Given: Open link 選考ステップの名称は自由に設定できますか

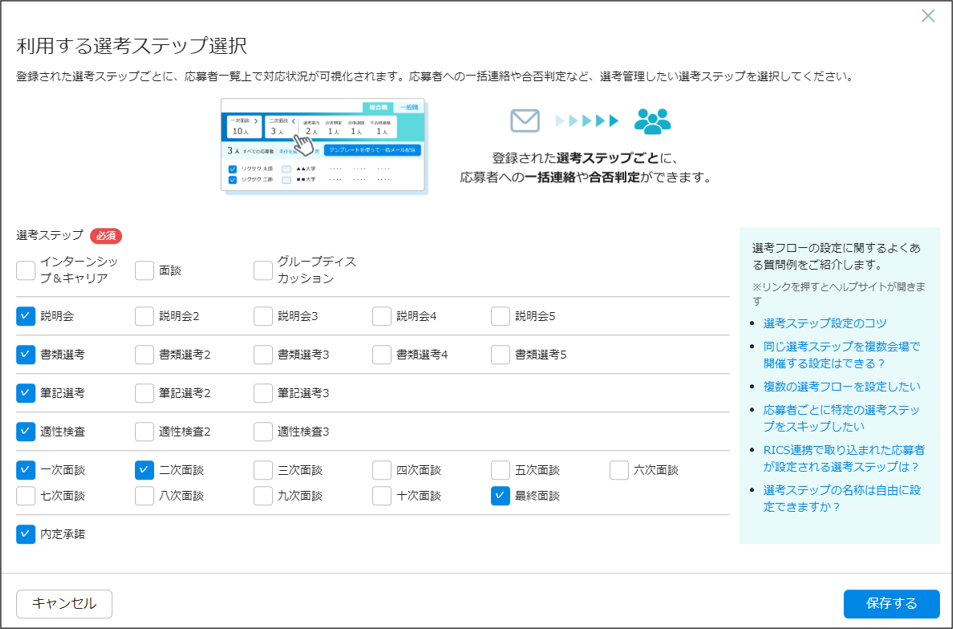Looking at the screenshot, I should (x=842, y=498).
